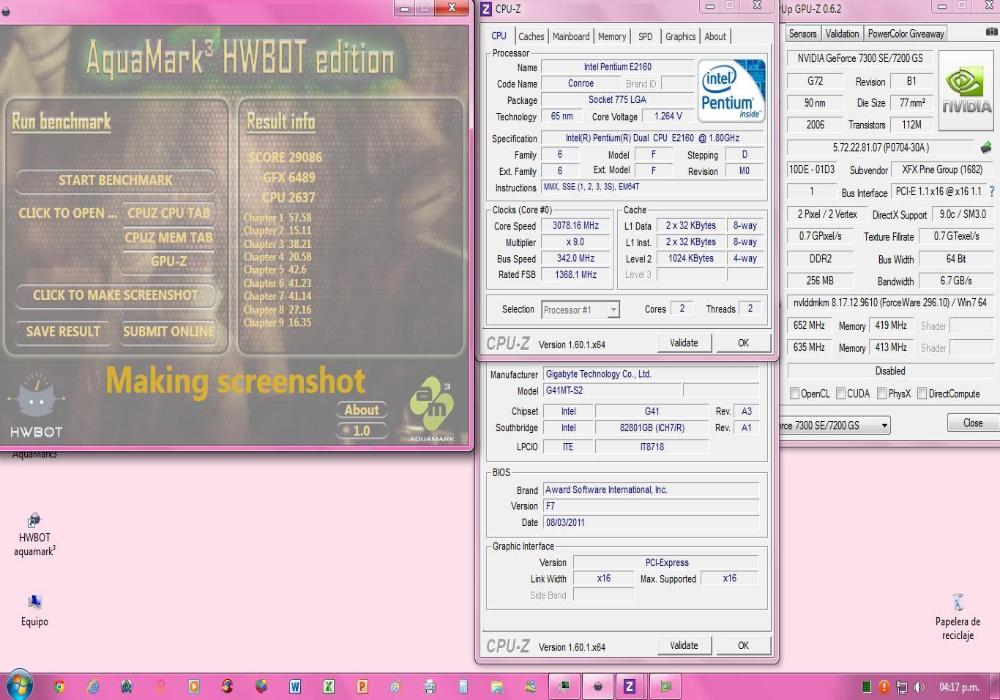Open the orange warning tray icon

point(884,687)
